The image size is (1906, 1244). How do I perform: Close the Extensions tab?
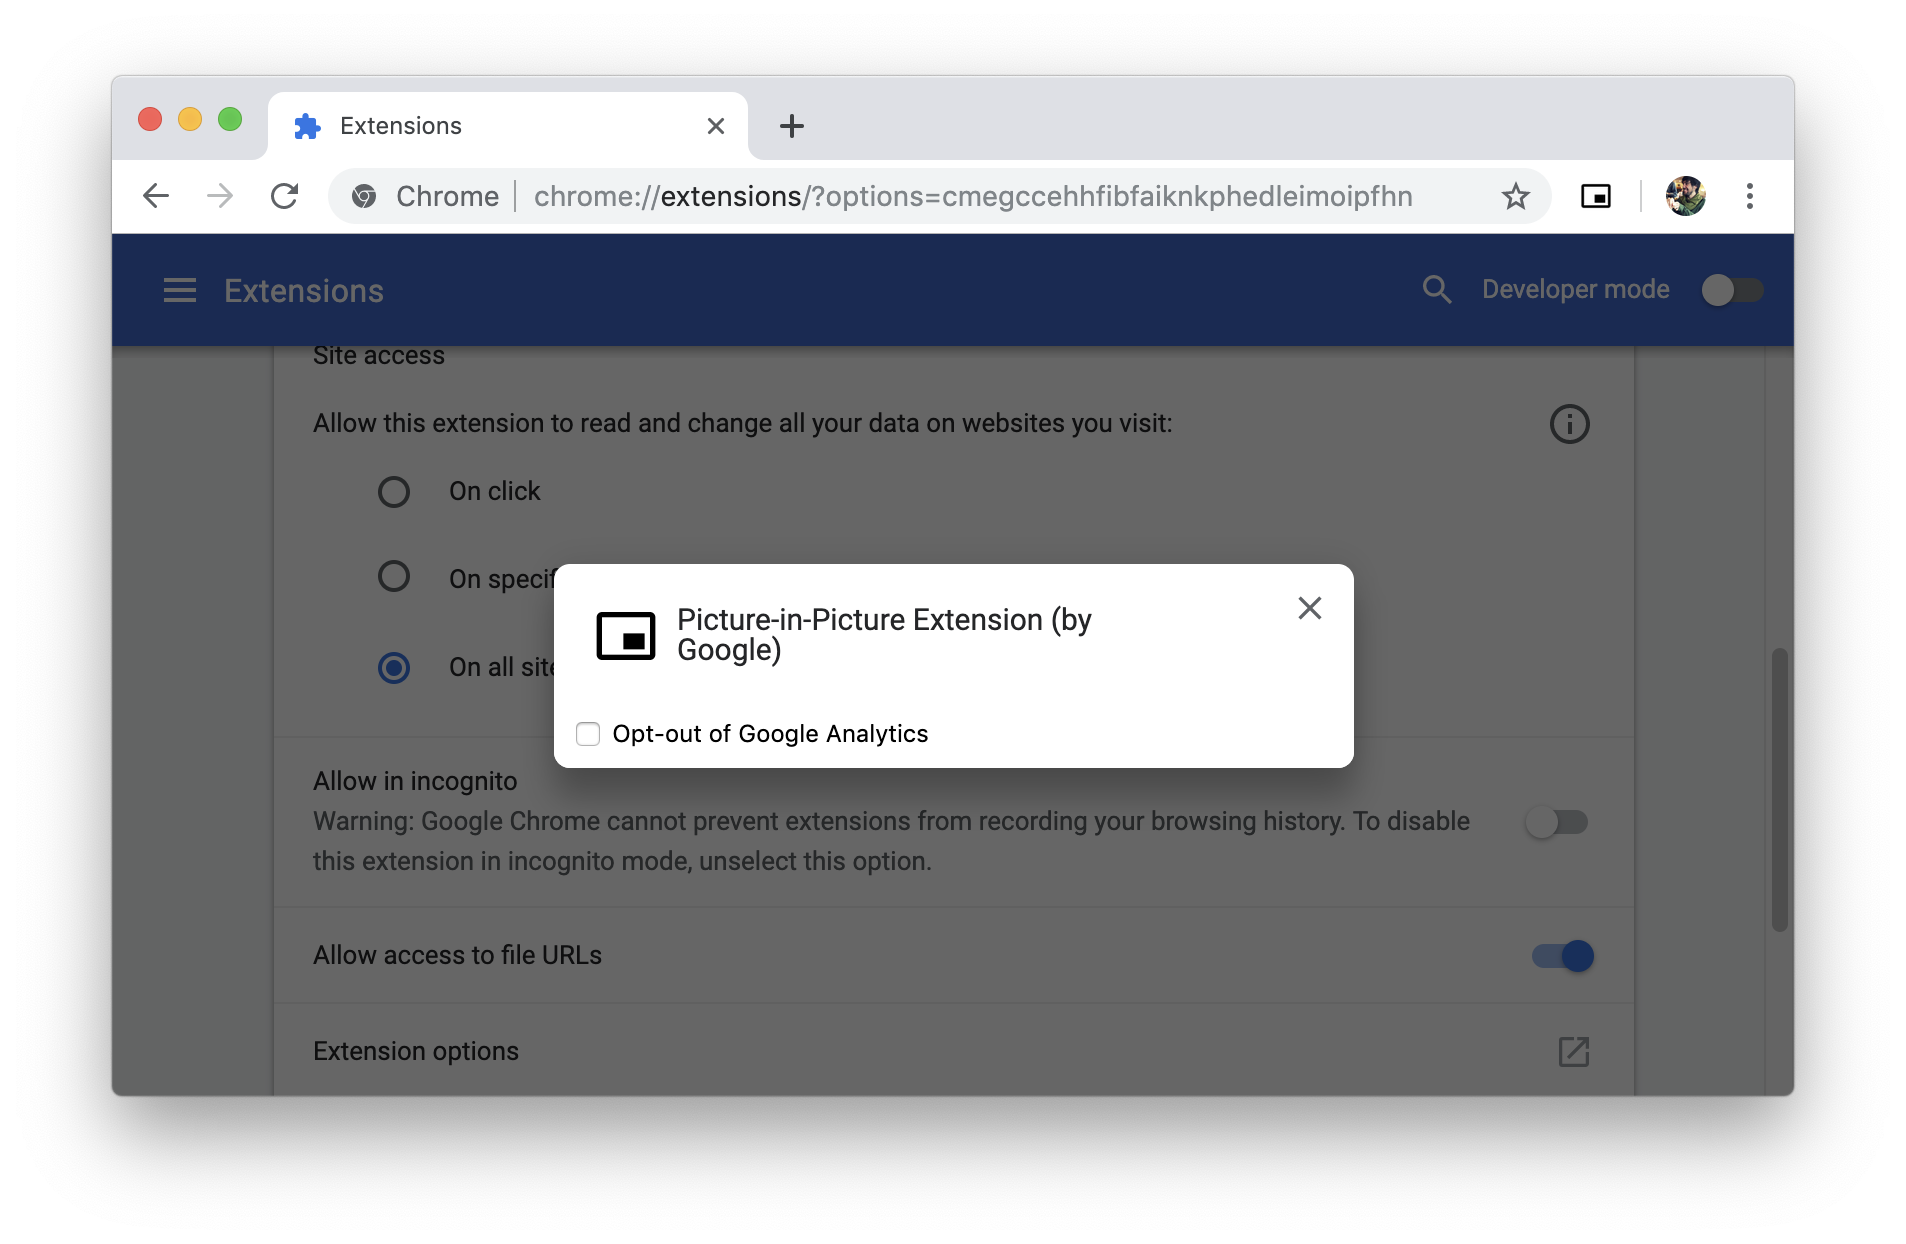[716, 126]
